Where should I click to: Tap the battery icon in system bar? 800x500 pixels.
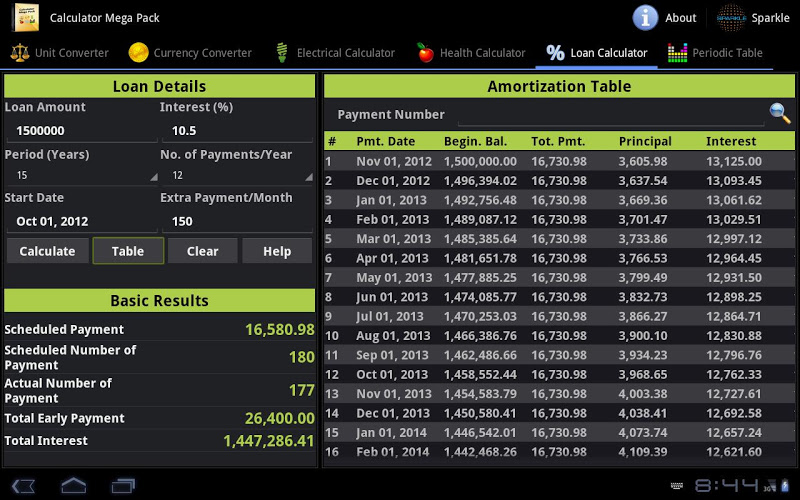tap(784, 485)
